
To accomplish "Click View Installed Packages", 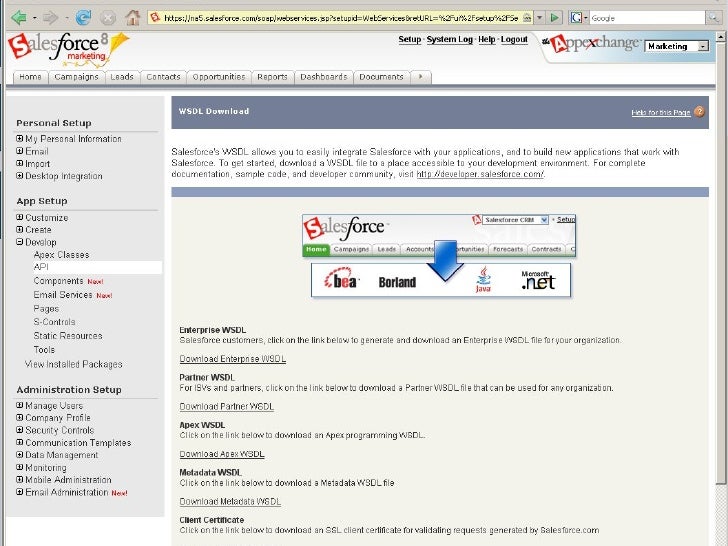I will click(x=74, y=364).
